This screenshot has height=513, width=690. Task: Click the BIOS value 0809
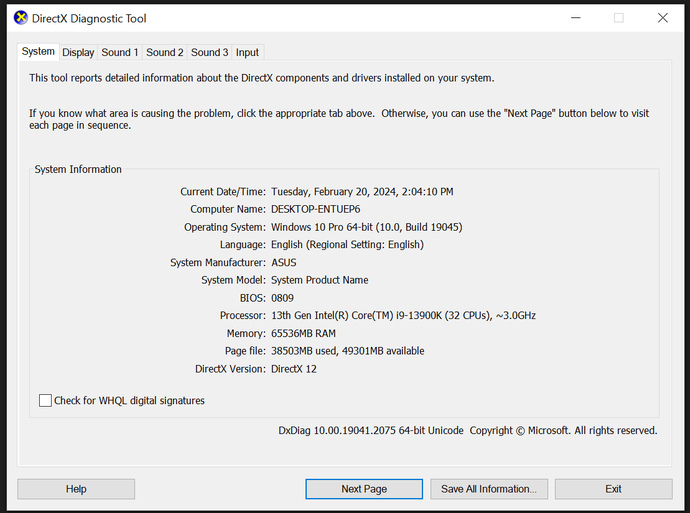(x=283, y=298)
